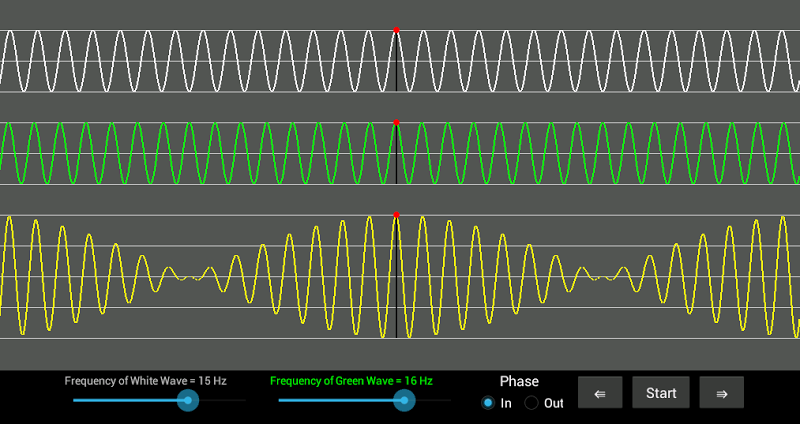The height and width of the screenshot is (424, 800).
Task: Click the right end of white slider track
Action: [242, 401]
